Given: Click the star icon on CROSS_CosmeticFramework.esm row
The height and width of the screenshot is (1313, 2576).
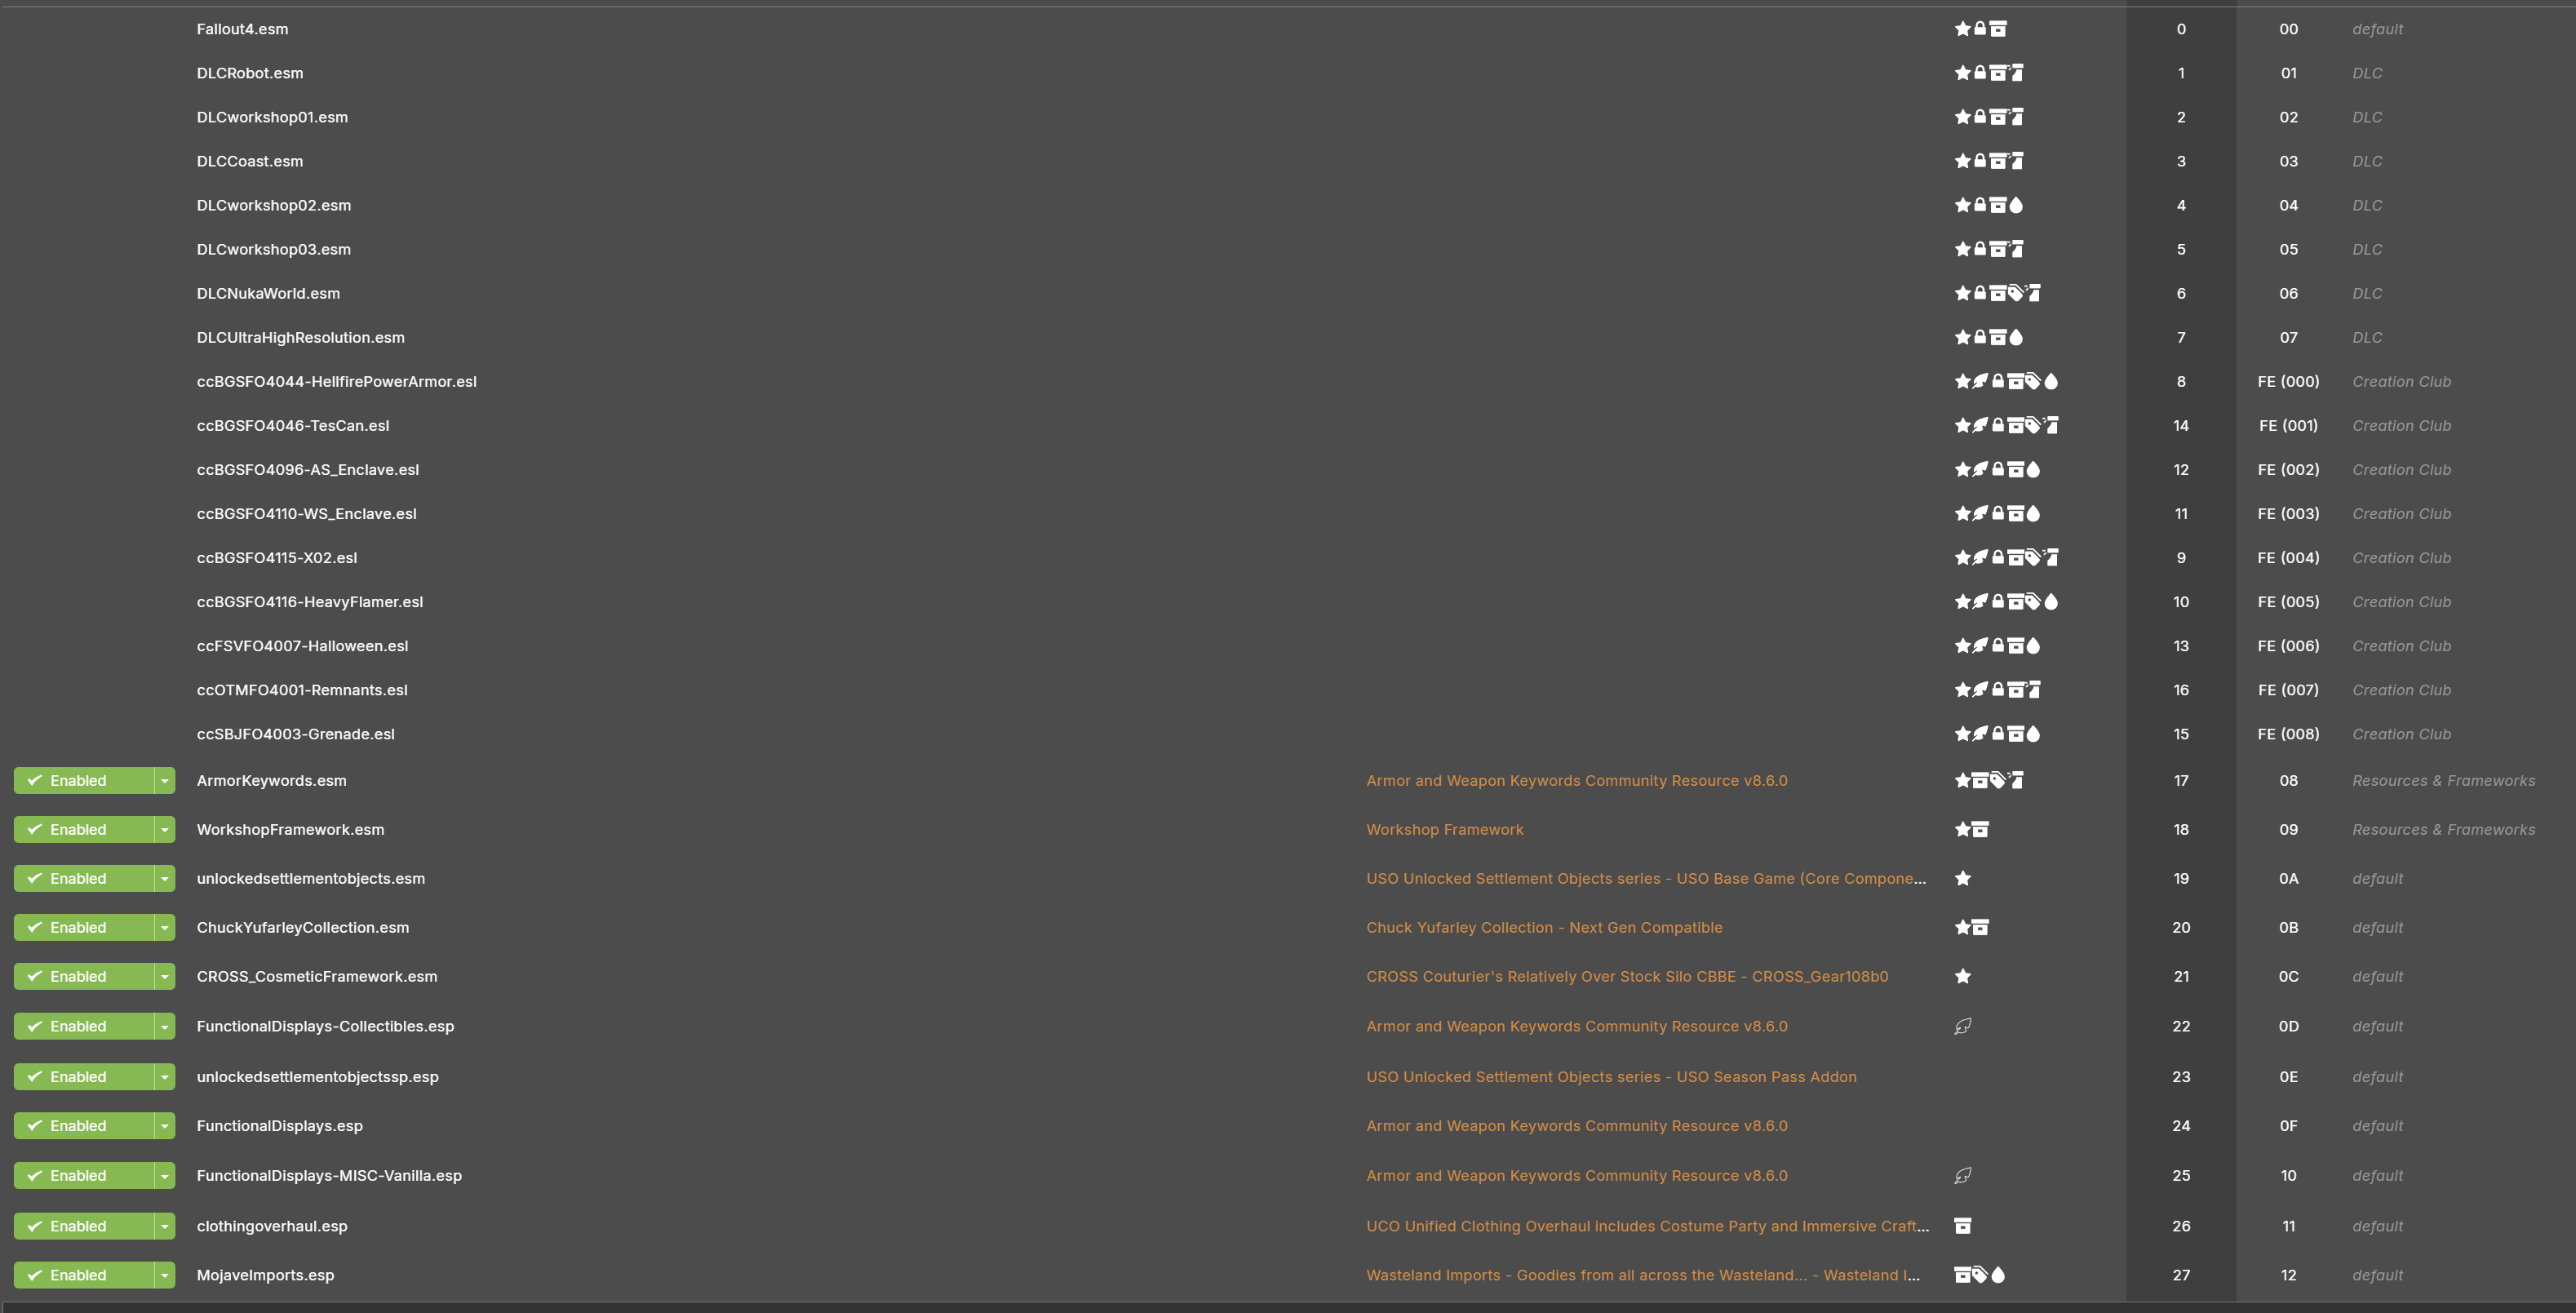Looking at the screenshot, I should [1962, 976].
